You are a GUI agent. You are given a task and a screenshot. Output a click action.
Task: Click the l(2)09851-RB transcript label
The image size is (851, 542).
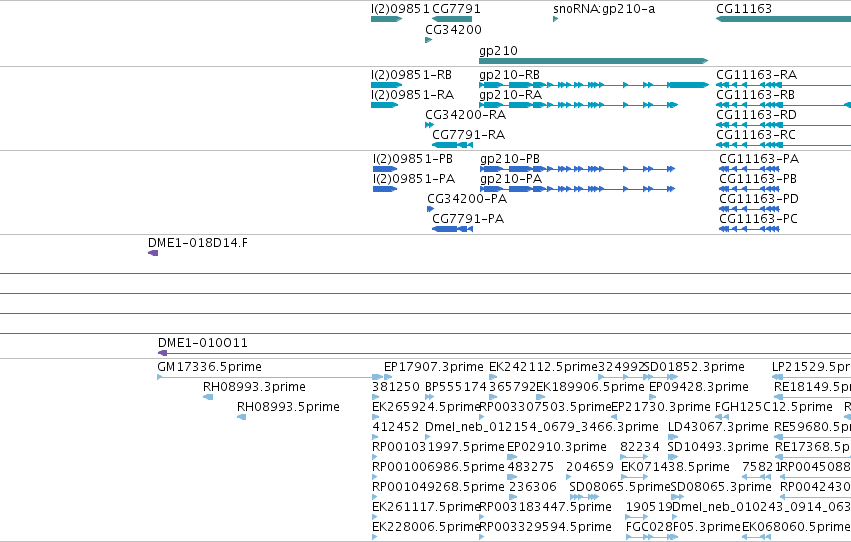click(411, 75)
